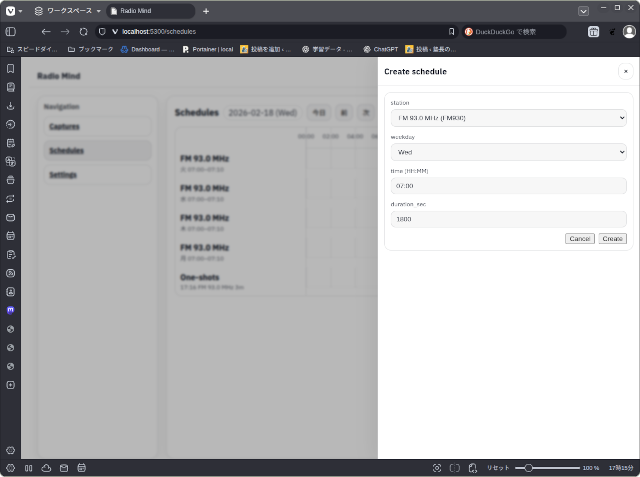Close the Create schedule dialog
This screenshot has width=640, height=477.
pyautogui.click(x=625, y=72)
